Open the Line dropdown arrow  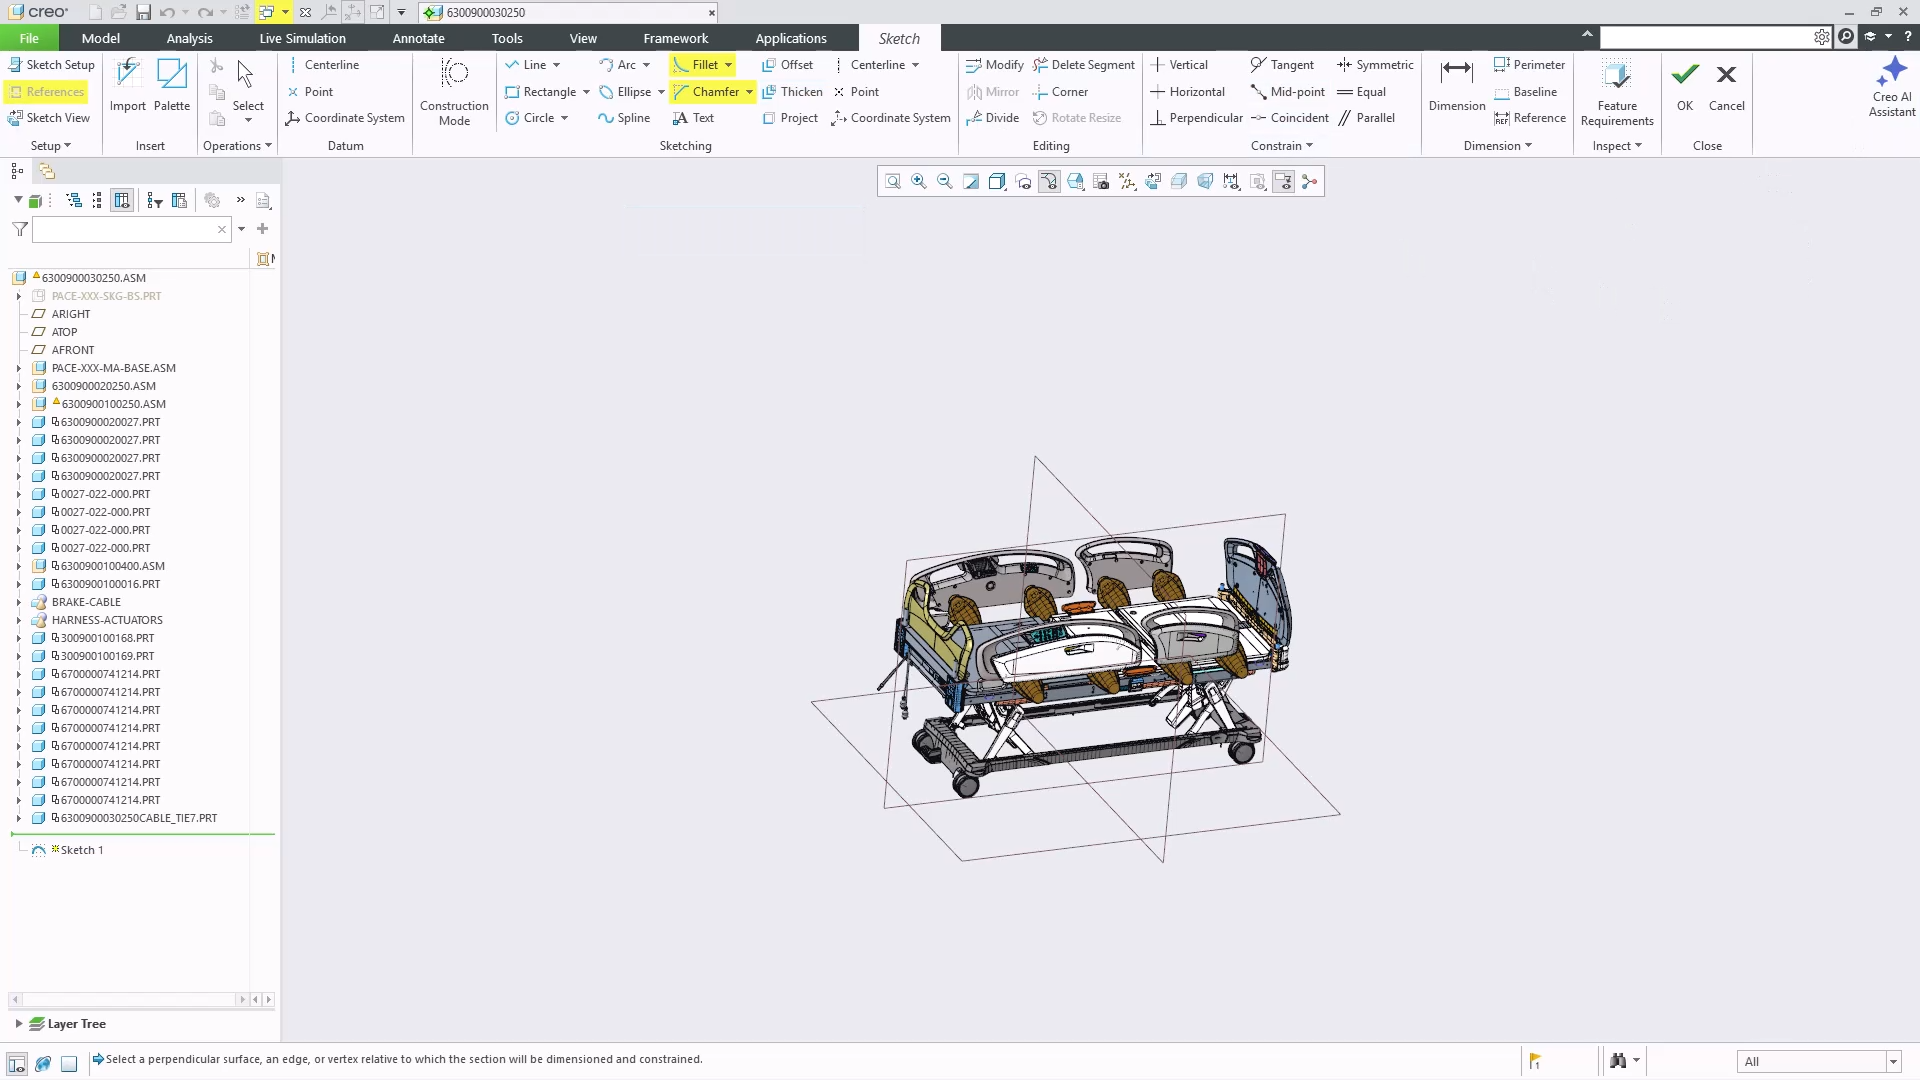(556, 65)
